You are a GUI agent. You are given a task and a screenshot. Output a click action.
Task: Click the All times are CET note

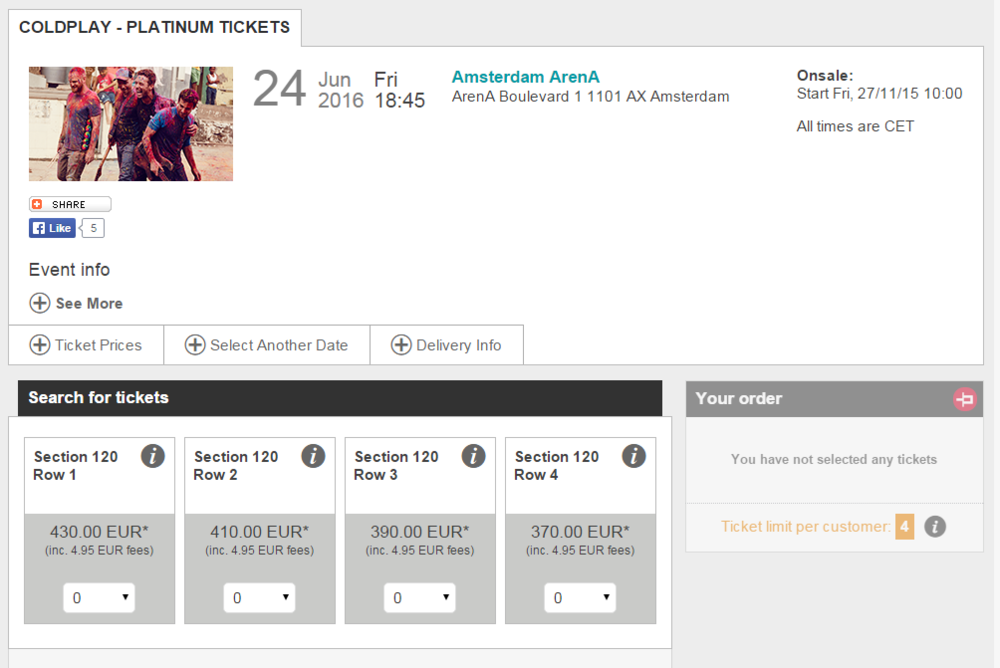click(x=855, y=126)
